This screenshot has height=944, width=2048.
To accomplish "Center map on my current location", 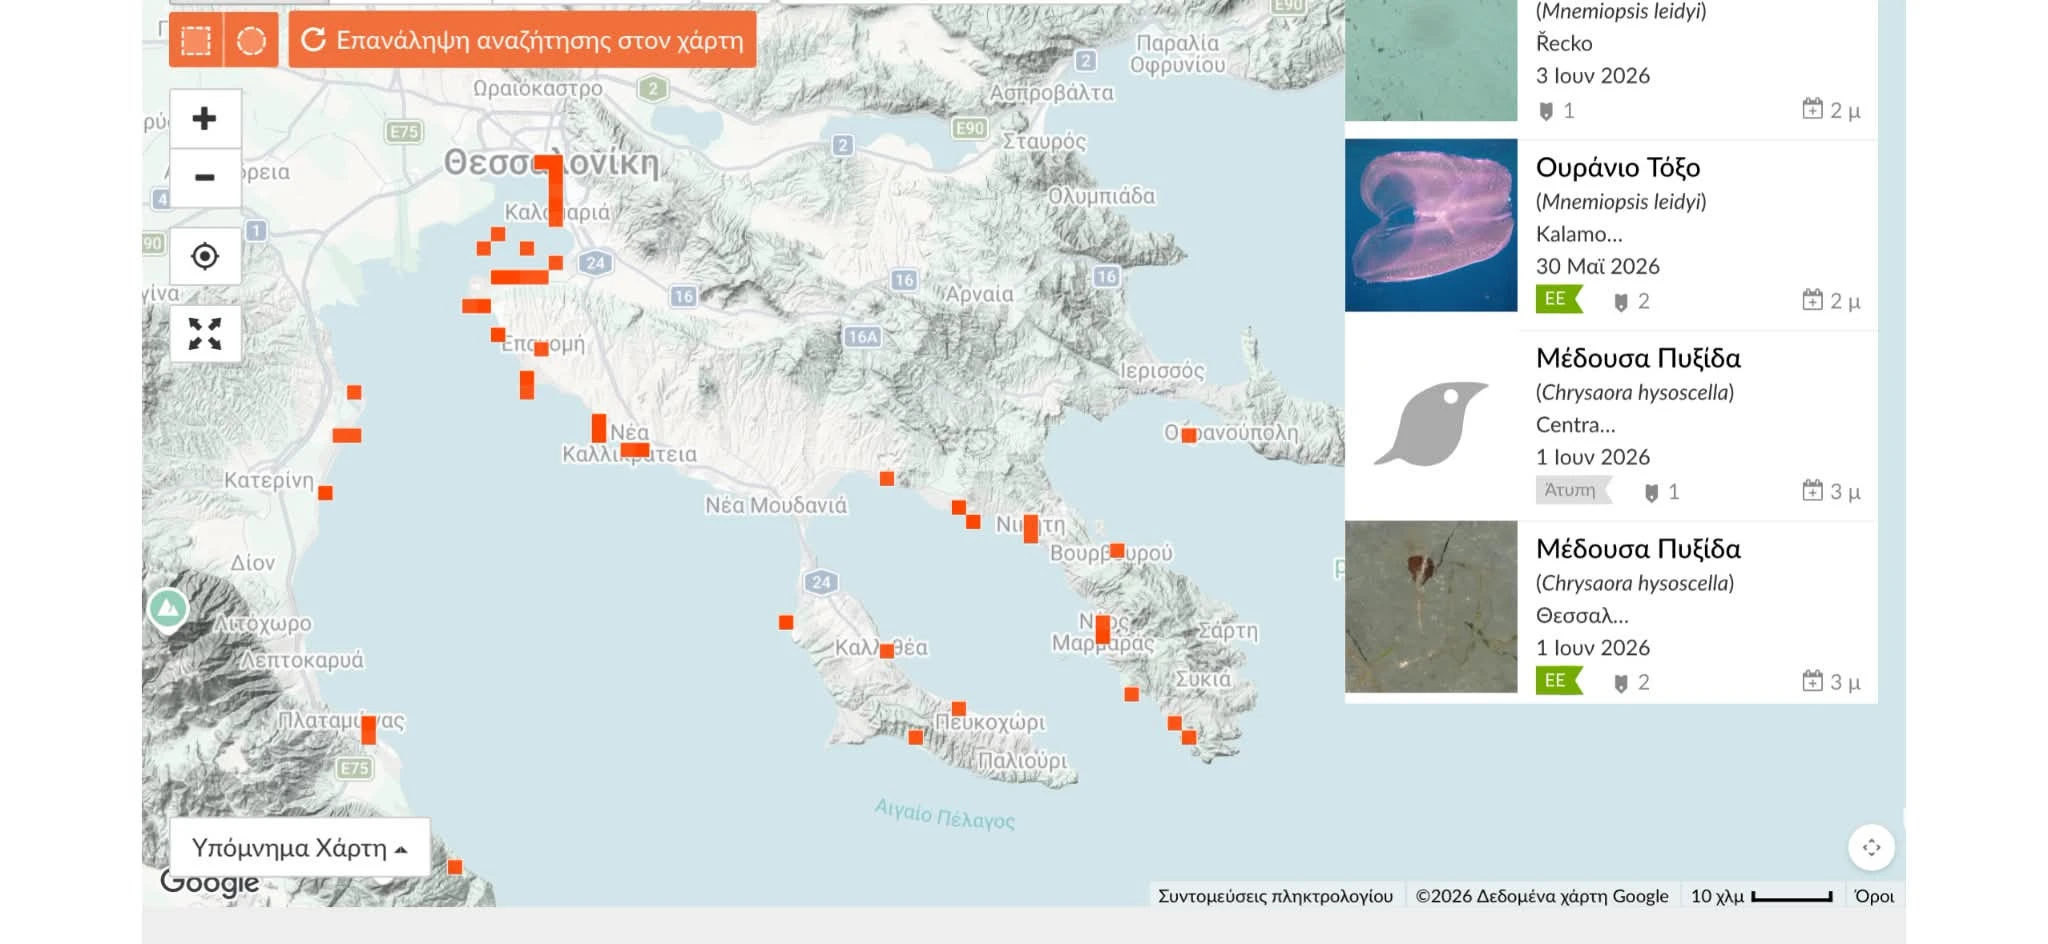I will tap(205, 256).
